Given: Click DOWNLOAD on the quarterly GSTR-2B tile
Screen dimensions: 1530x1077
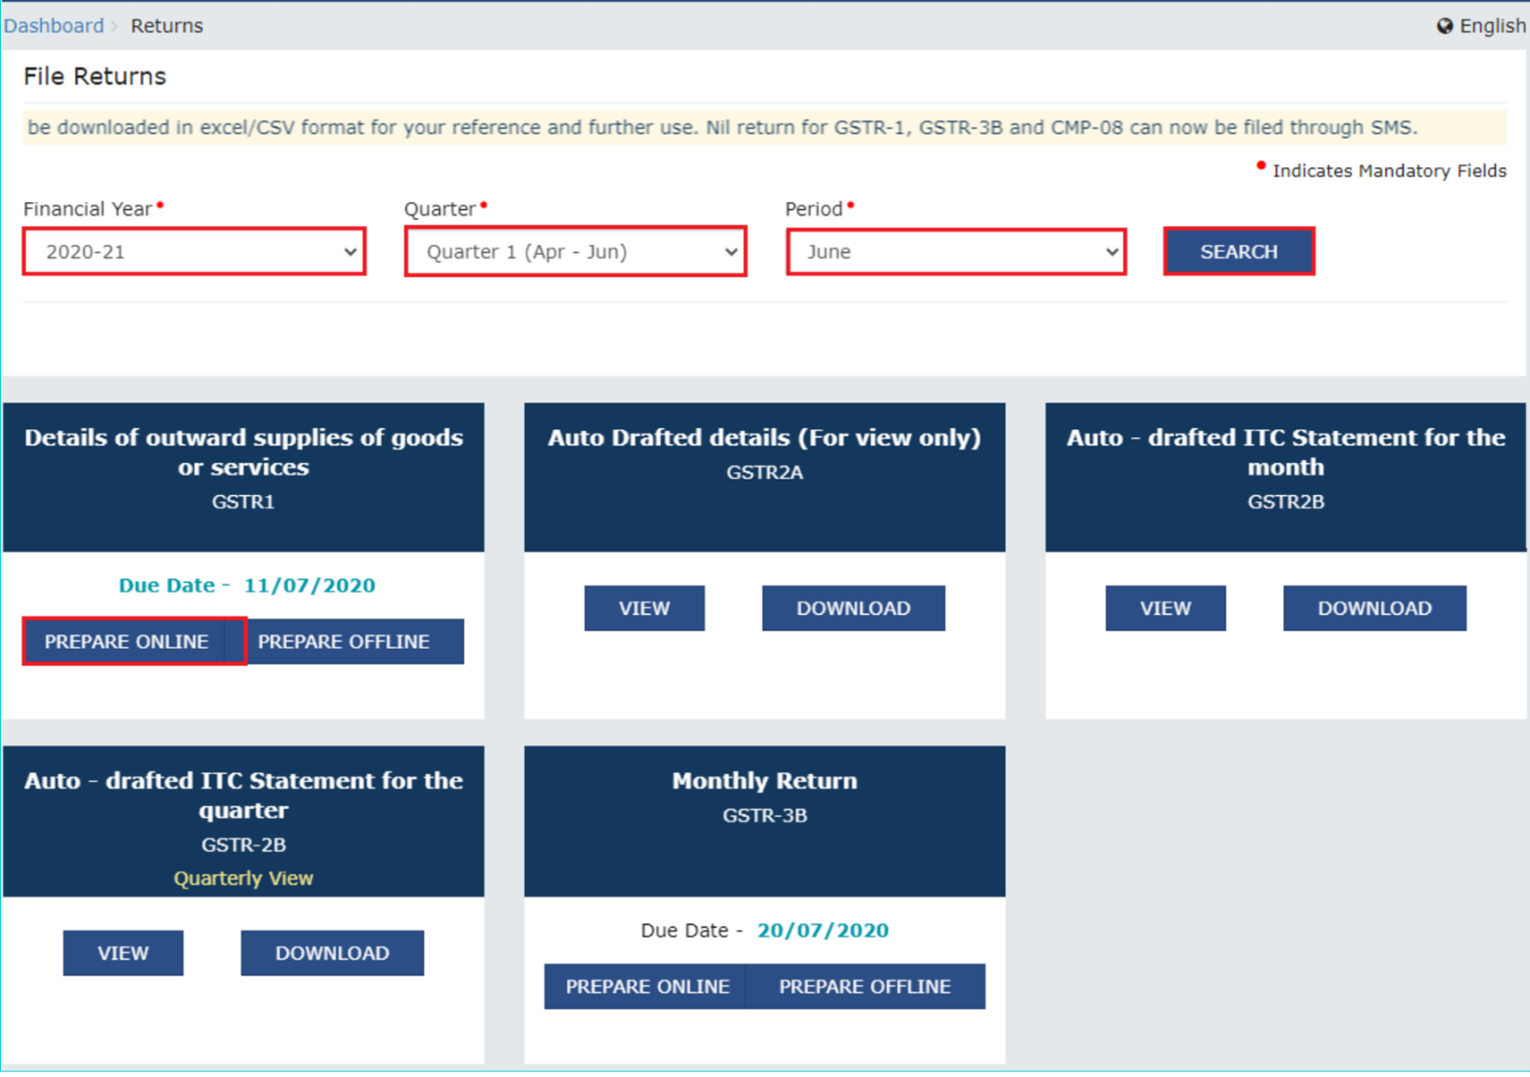Looking at the screenshot, I should [332, 953].
